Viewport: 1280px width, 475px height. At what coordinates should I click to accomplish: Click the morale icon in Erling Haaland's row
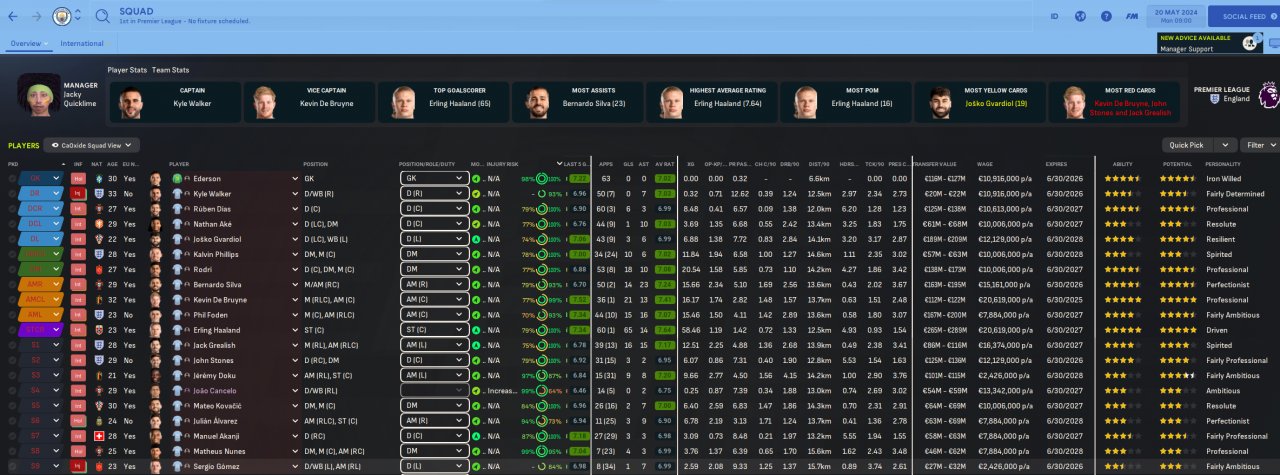click(476, 329)
